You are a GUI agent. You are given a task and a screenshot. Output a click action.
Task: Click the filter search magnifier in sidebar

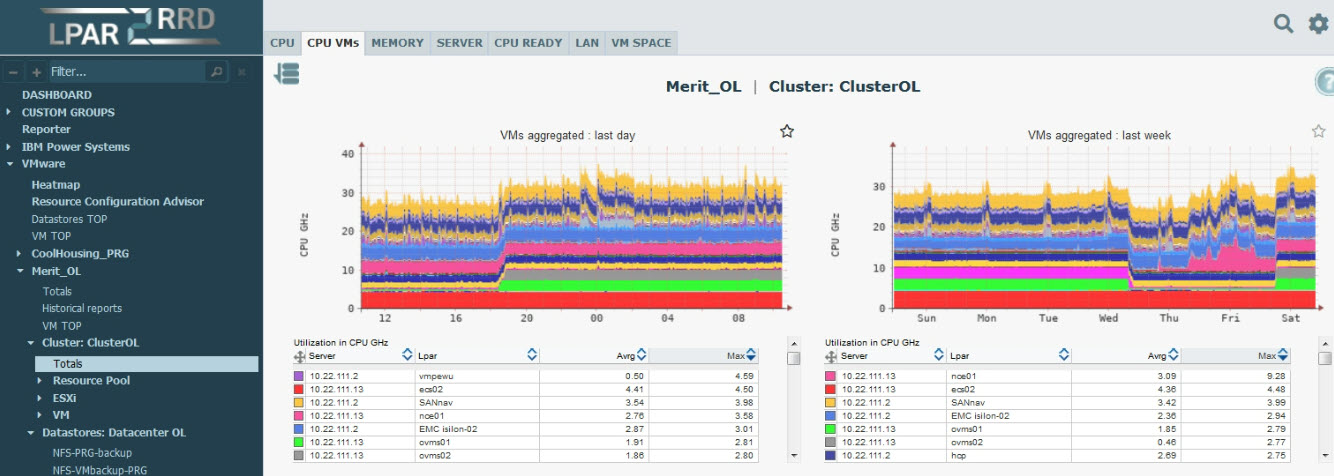point(216,72)
